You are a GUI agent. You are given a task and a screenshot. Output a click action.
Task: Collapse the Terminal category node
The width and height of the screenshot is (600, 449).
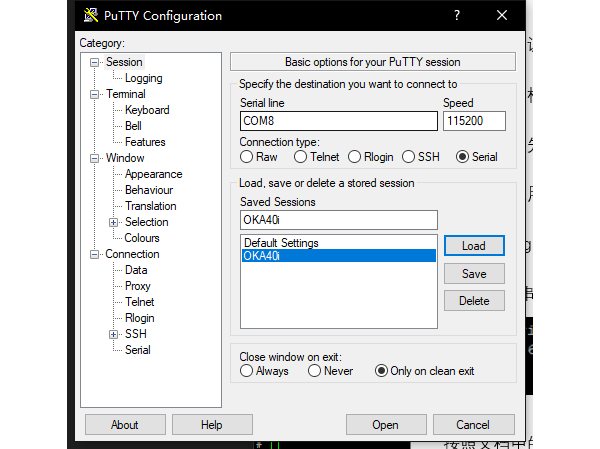point(95,94)
